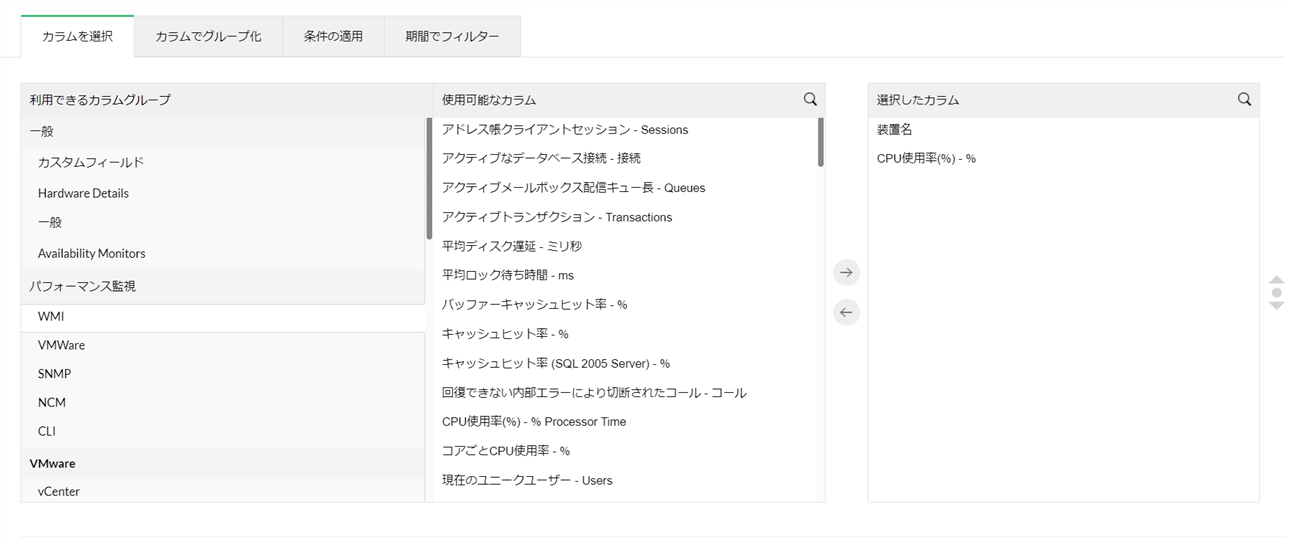
Task: Move selected column down with triangle
Action: pyautogui.click(x=1276, y=305)
